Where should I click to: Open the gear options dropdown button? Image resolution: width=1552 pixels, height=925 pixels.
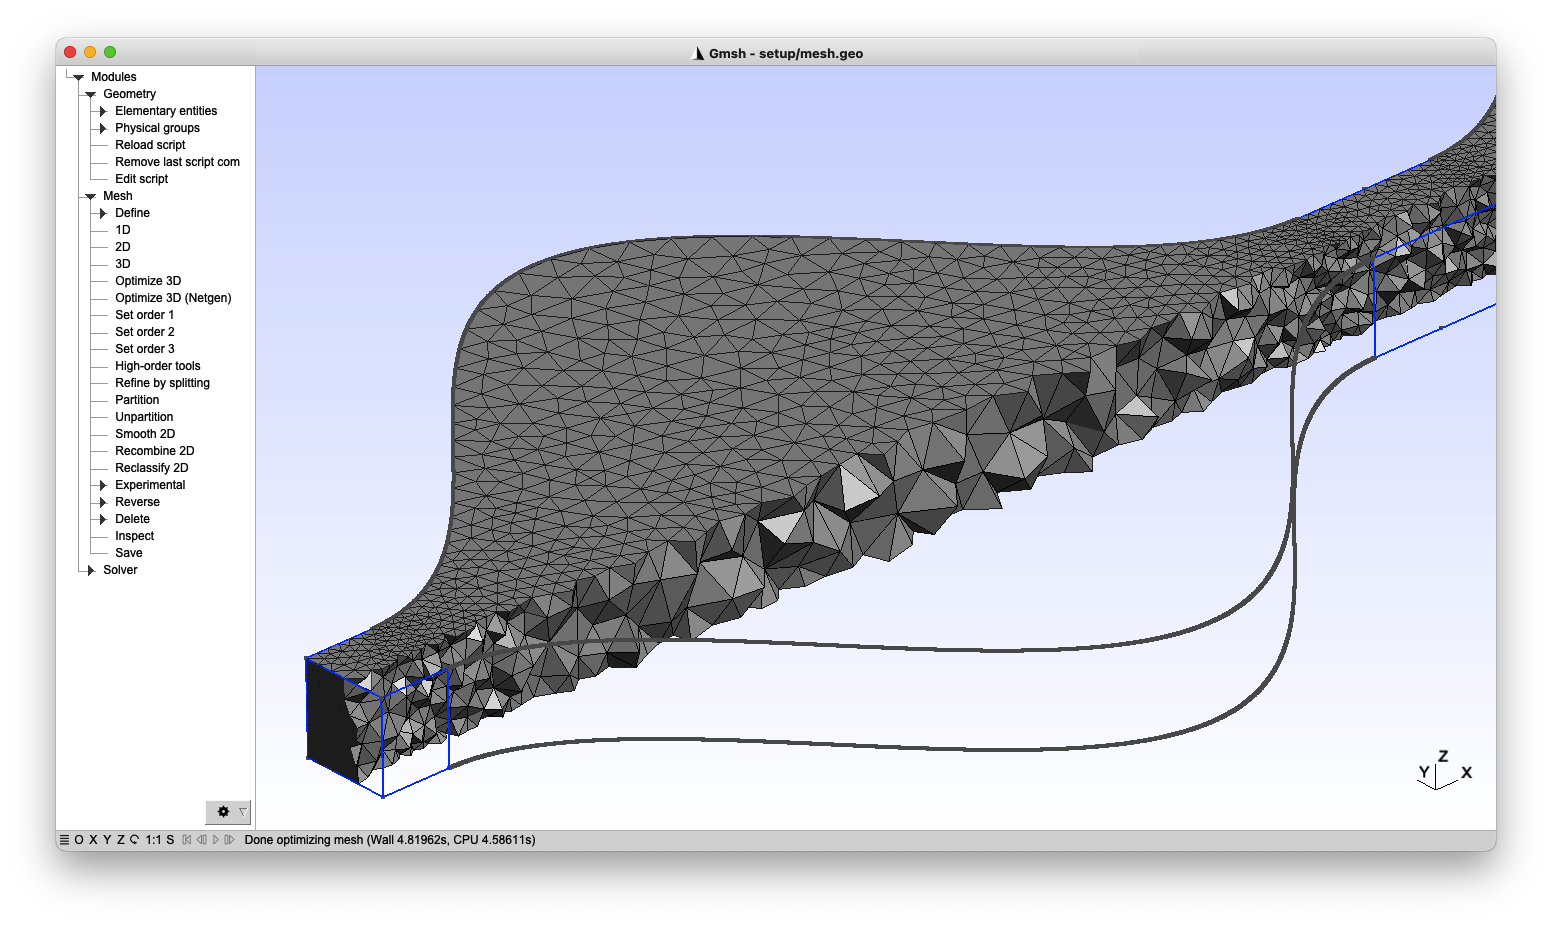(x=228, y=812)
